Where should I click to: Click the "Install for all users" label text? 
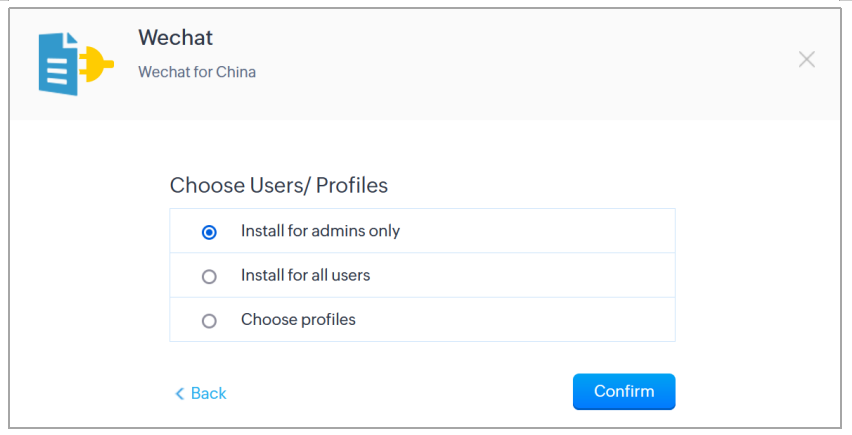pyautogui.click(x=305, y=275)
